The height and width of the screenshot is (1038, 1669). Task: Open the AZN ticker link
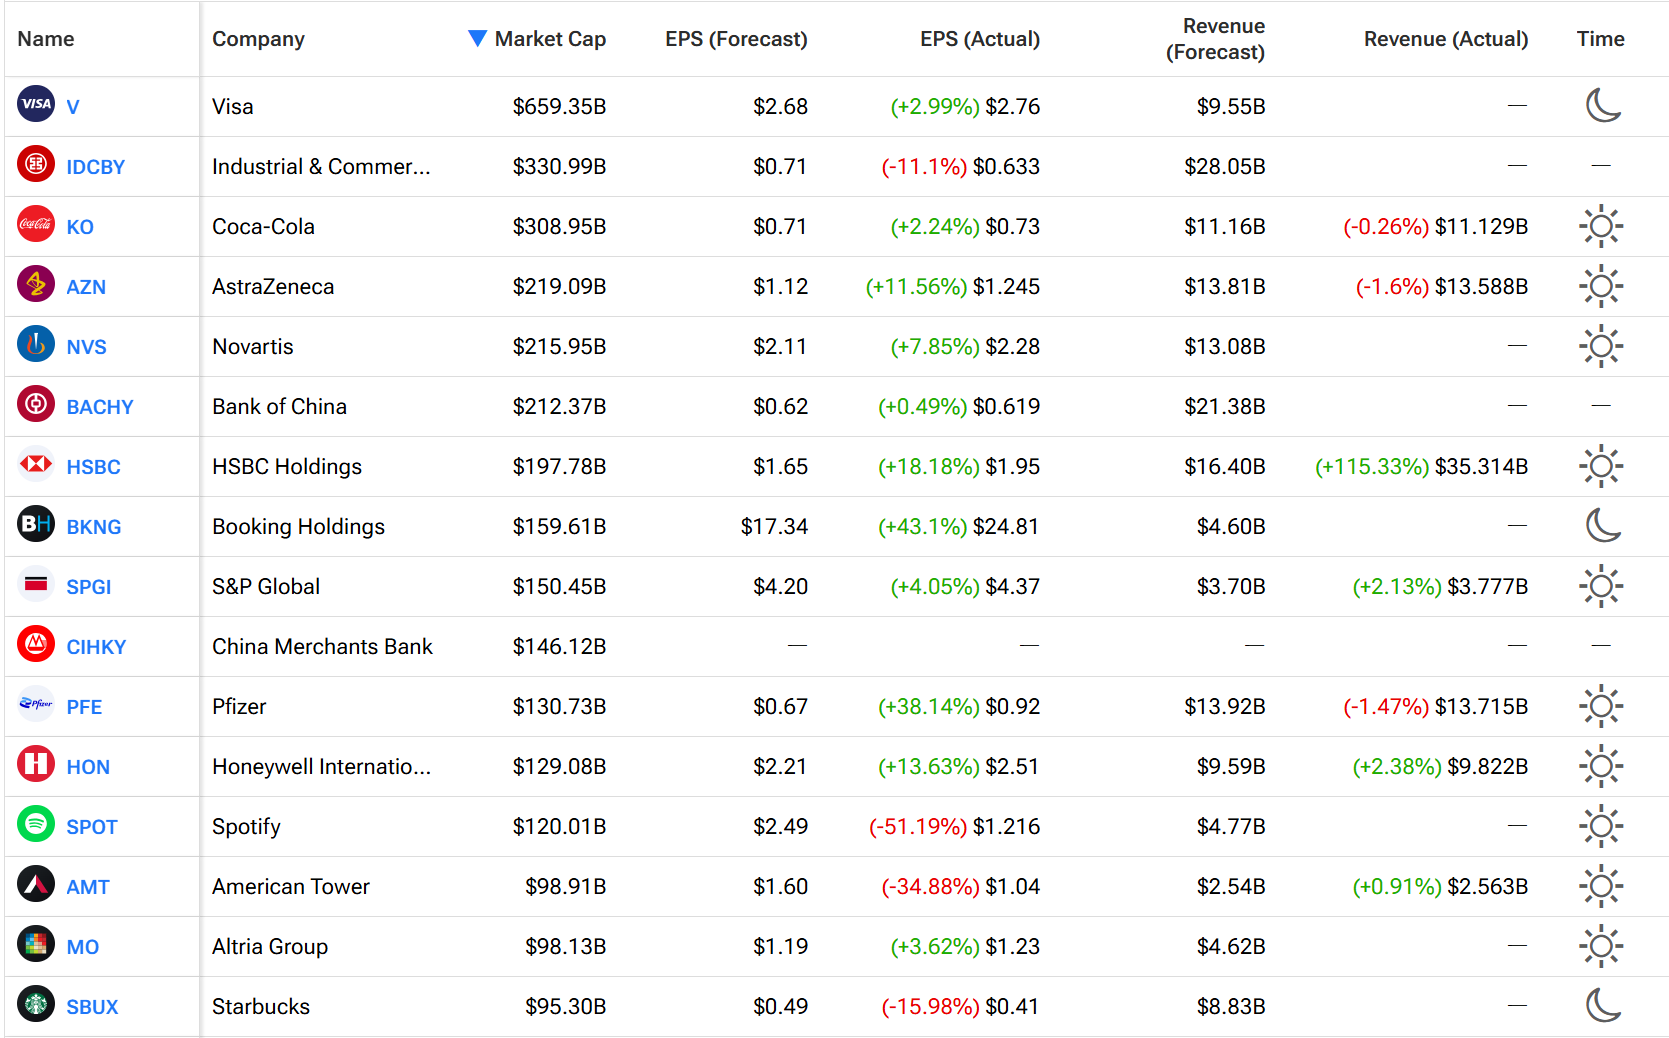tap(86, 287)
